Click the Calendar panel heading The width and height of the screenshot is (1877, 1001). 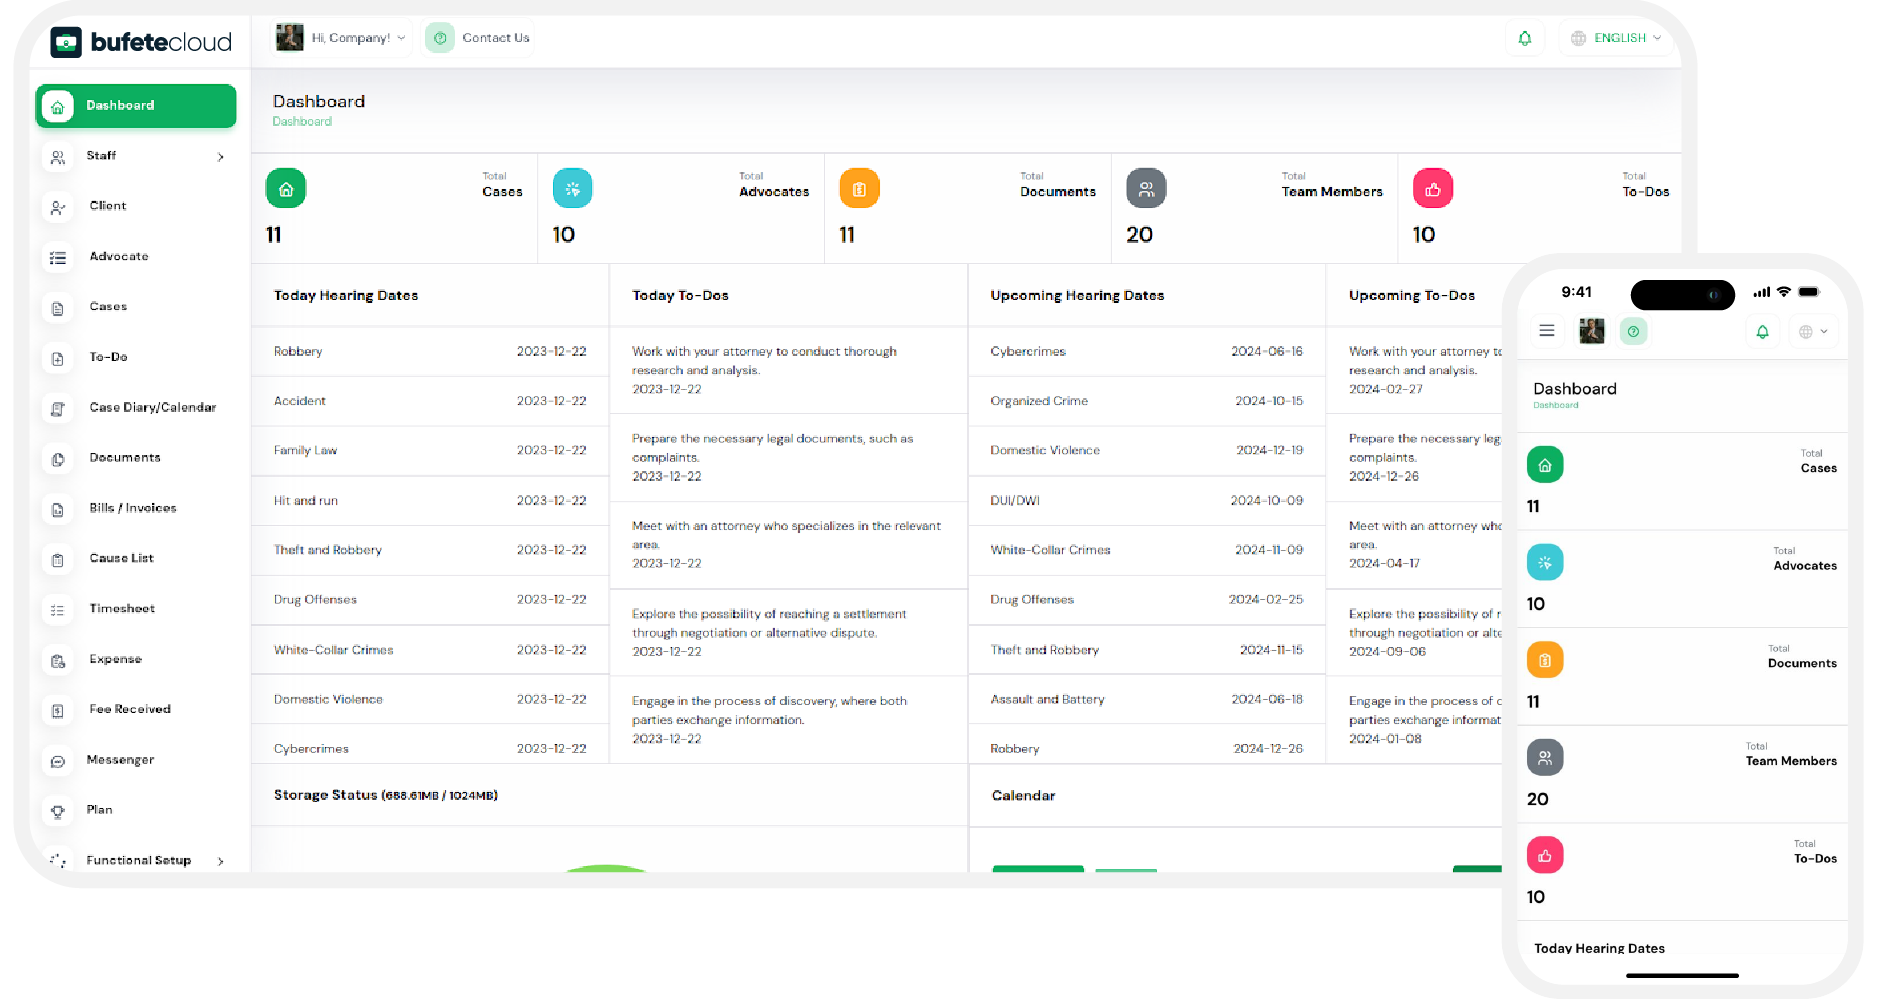[x=1023, y=796]
